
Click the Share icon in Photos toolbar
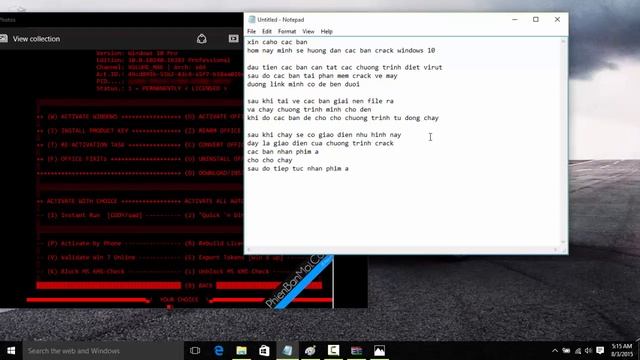202,39
